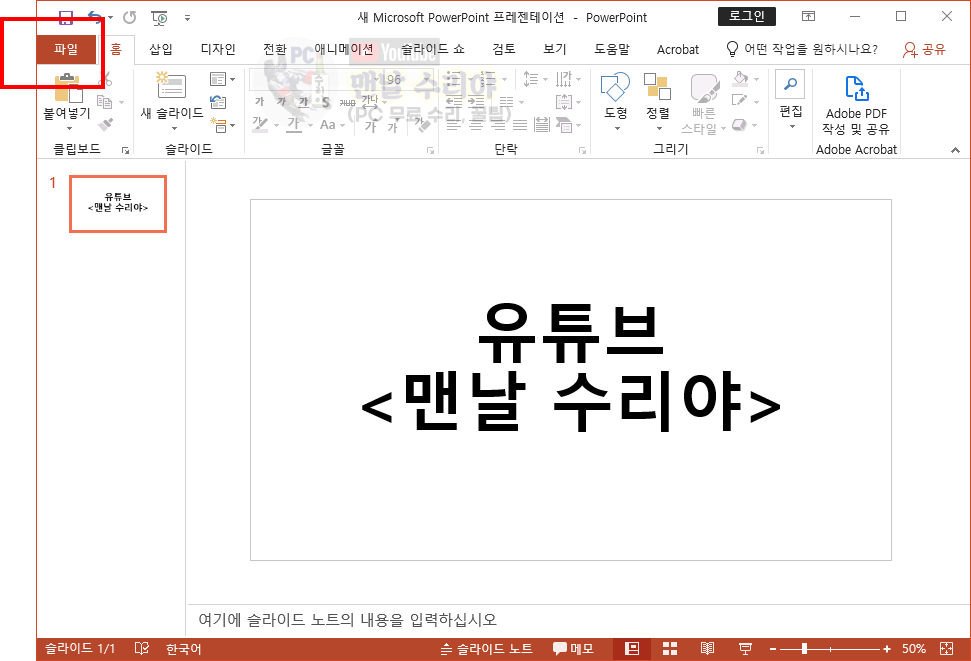Viewport: 971px width, 661px height.
Task: Open the 글꼴 (Font) dialog launcher
Action: (x=430, y=150)
